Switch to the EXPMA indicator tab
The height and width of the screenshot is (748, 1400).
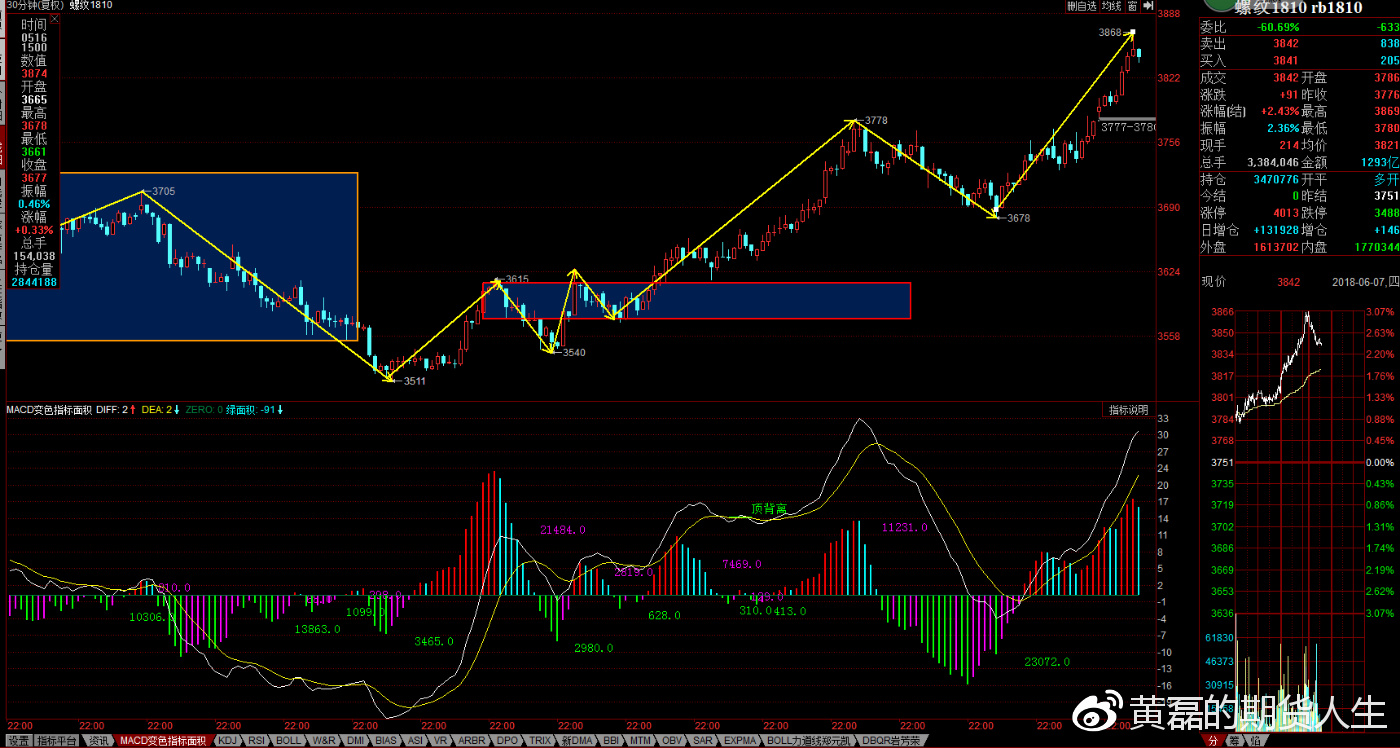pyautogui.click(x=740, y=741)
